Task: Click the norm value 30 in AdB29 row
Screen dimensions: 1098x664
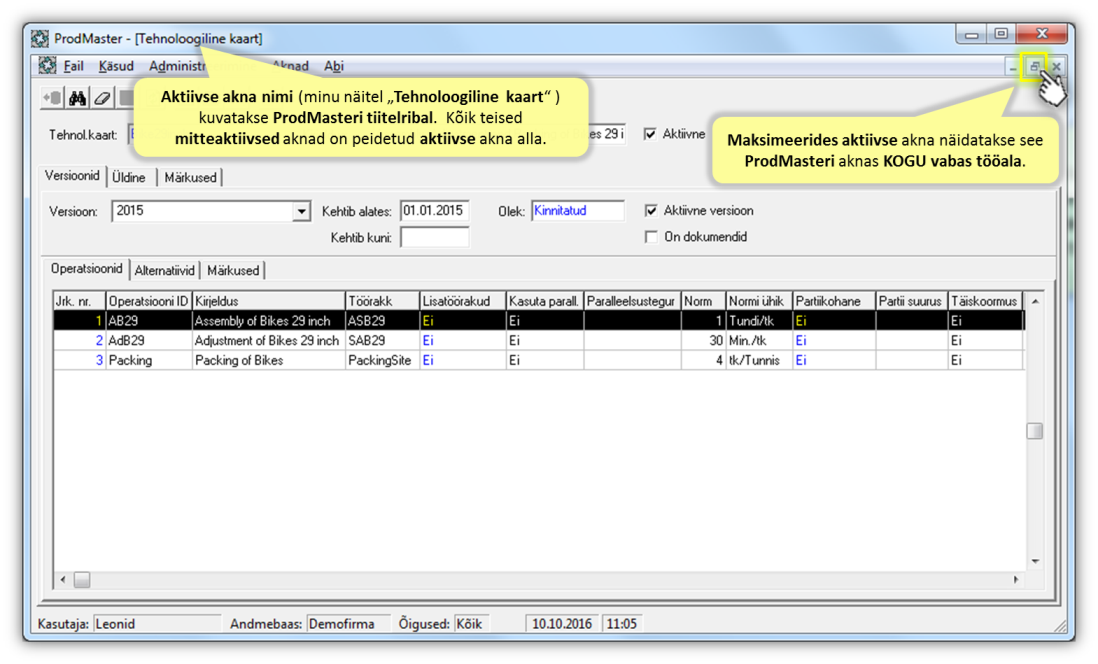Action: coord(703,340)
